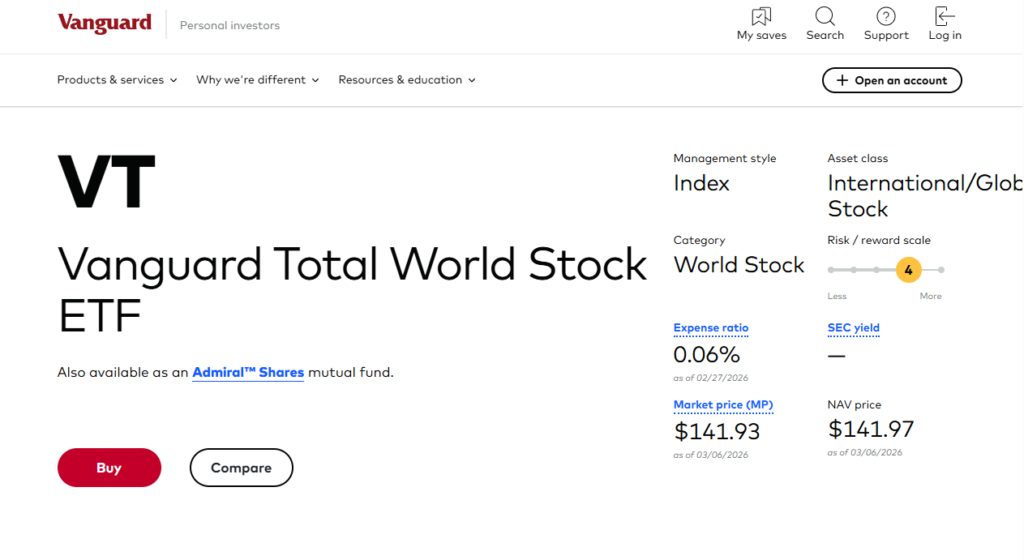Click the Search magnifier icon
Image resolution: width=1024 pixels, height=560 pixels.
point(825,16)
